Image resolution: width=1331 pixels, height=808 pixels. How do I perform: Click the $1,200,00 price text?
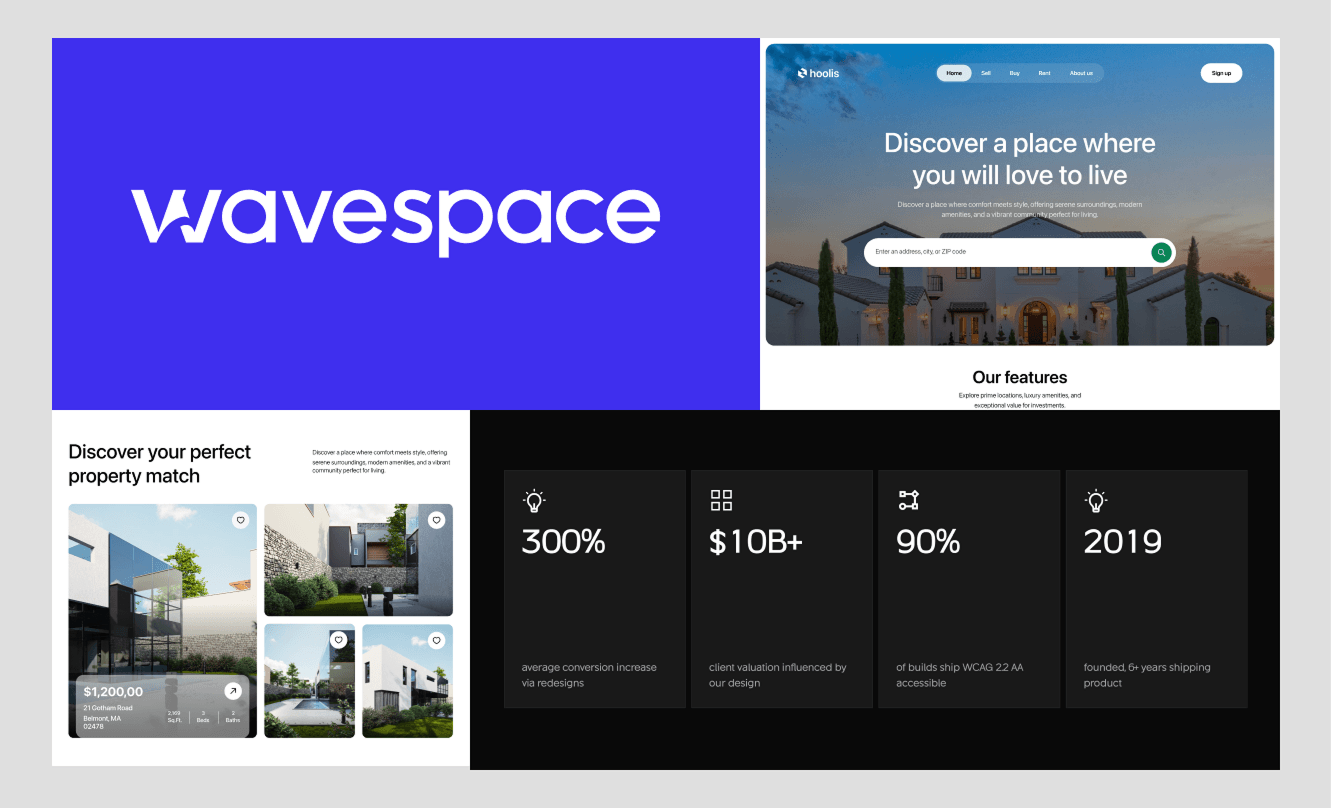(113, 692)
